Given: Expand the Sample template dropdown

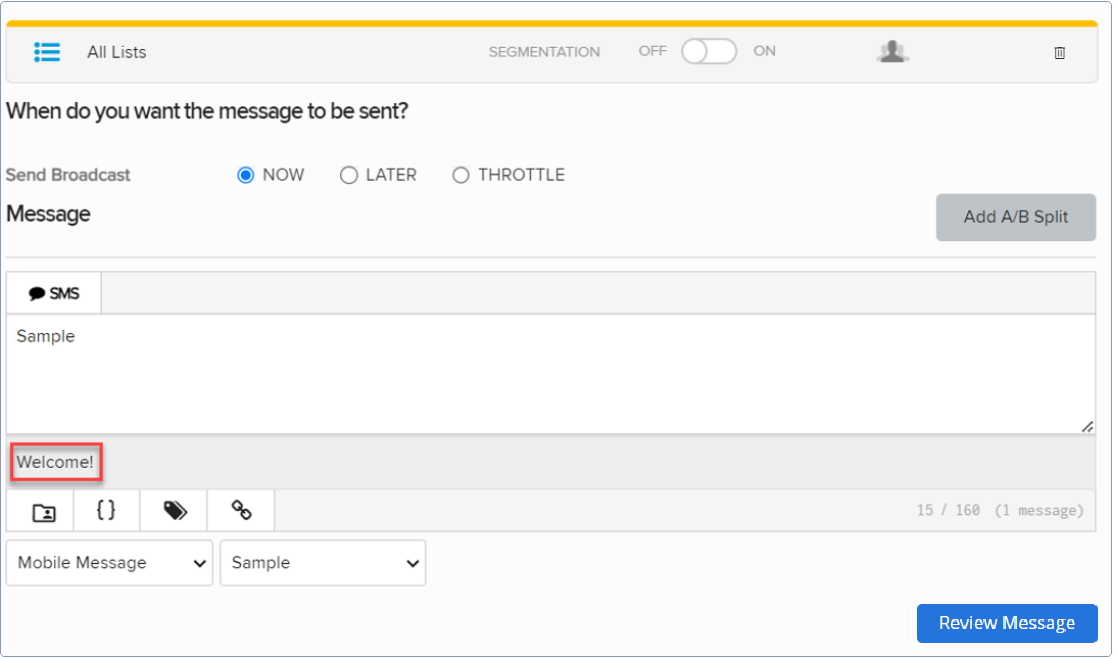Looking at the screenshot, I should 323,563.
